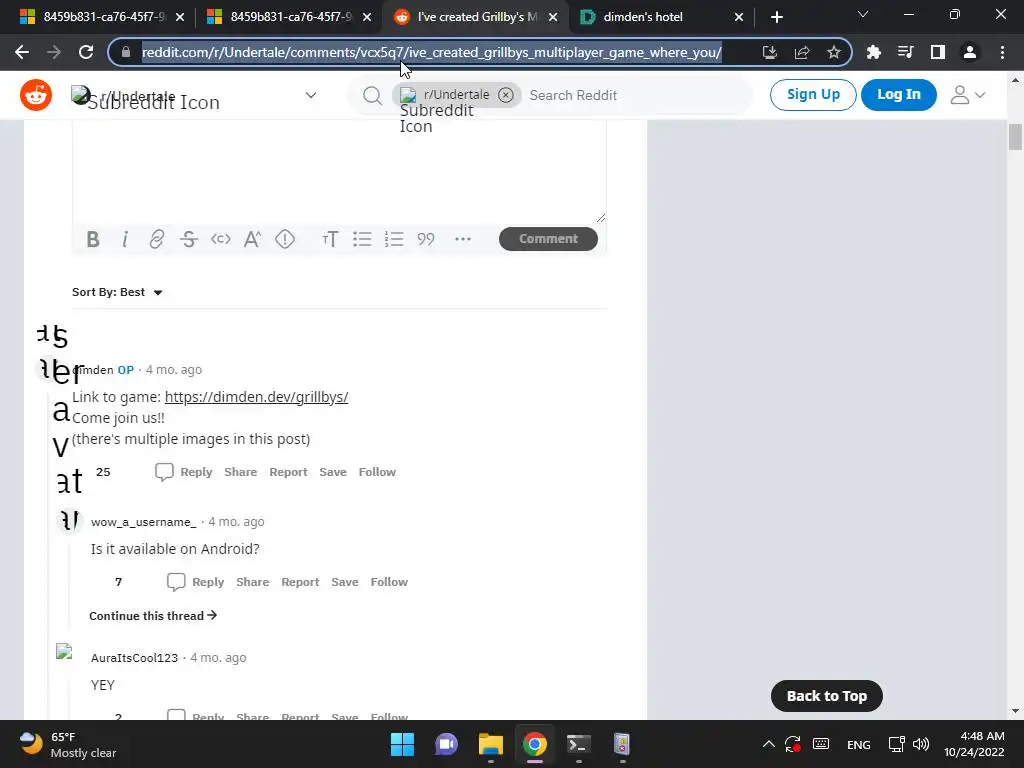1024x768 pixels.
Task: Open more formatting options
Action: 463,239
